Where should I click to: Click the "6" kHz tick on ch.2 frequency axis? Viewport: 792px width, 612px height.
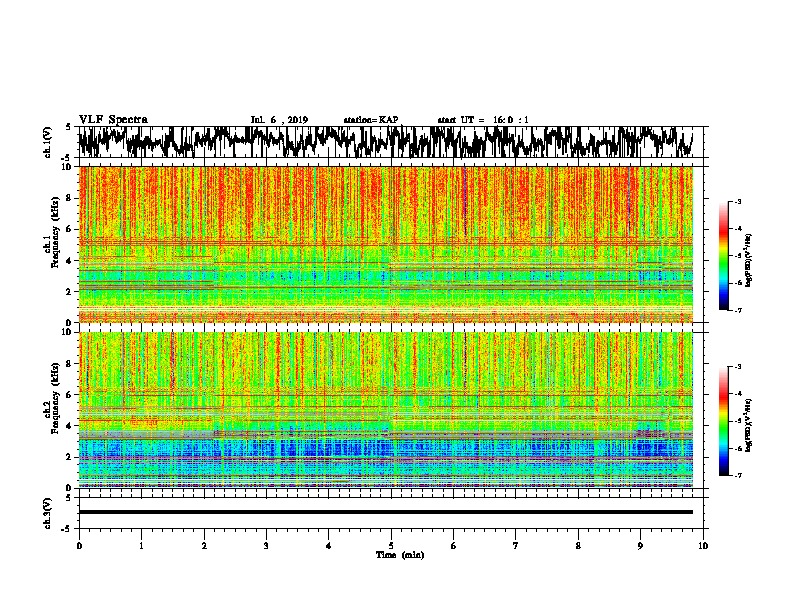[x=70, y=395]
